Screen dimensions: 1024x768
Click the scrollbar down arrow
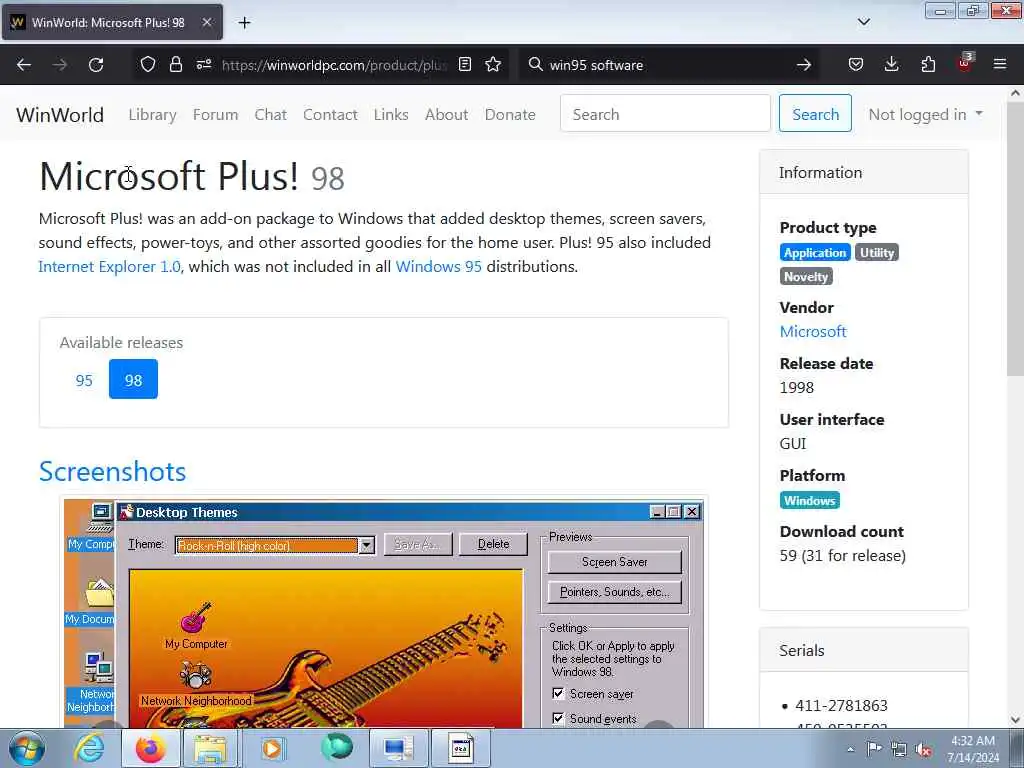[x=1015, y=720]
